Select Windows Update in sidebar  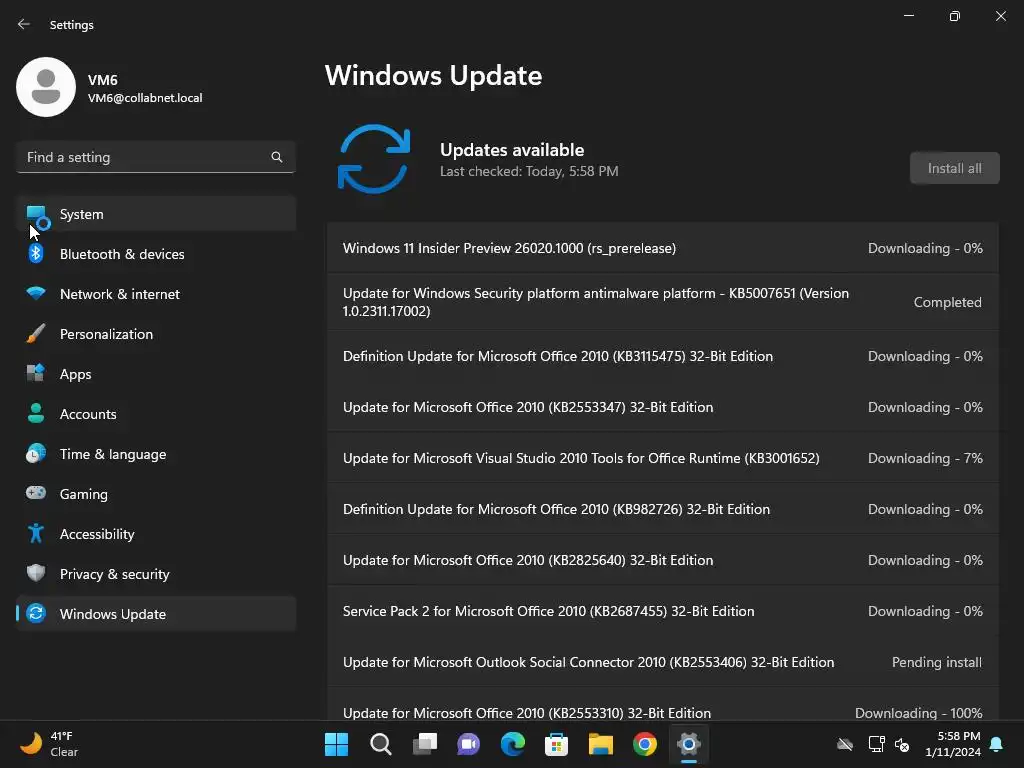pyautogui.click(x=156, y=613)
